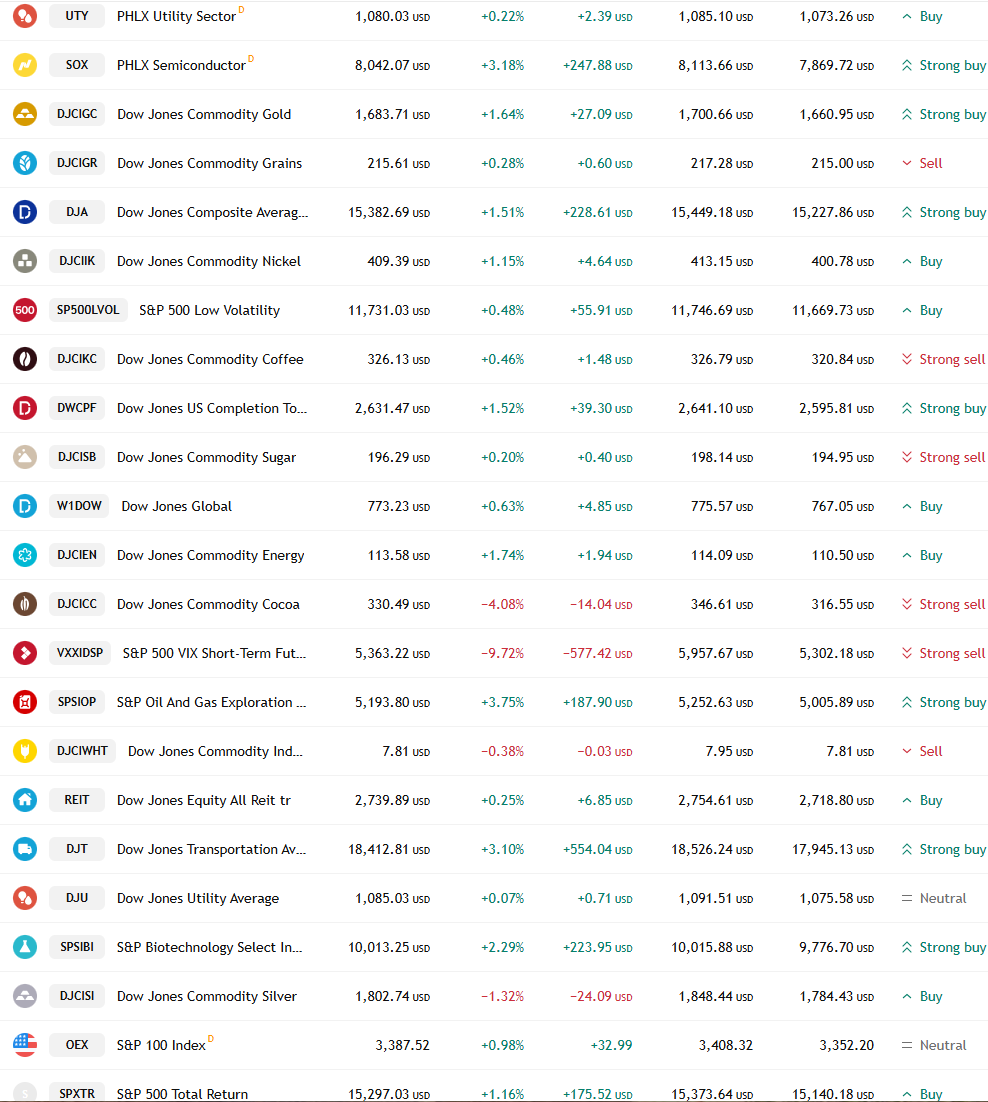Viewport: 988px width, 1102px height.
Task: Click the Buy rating for DJCISI
Action: (922, 996)
